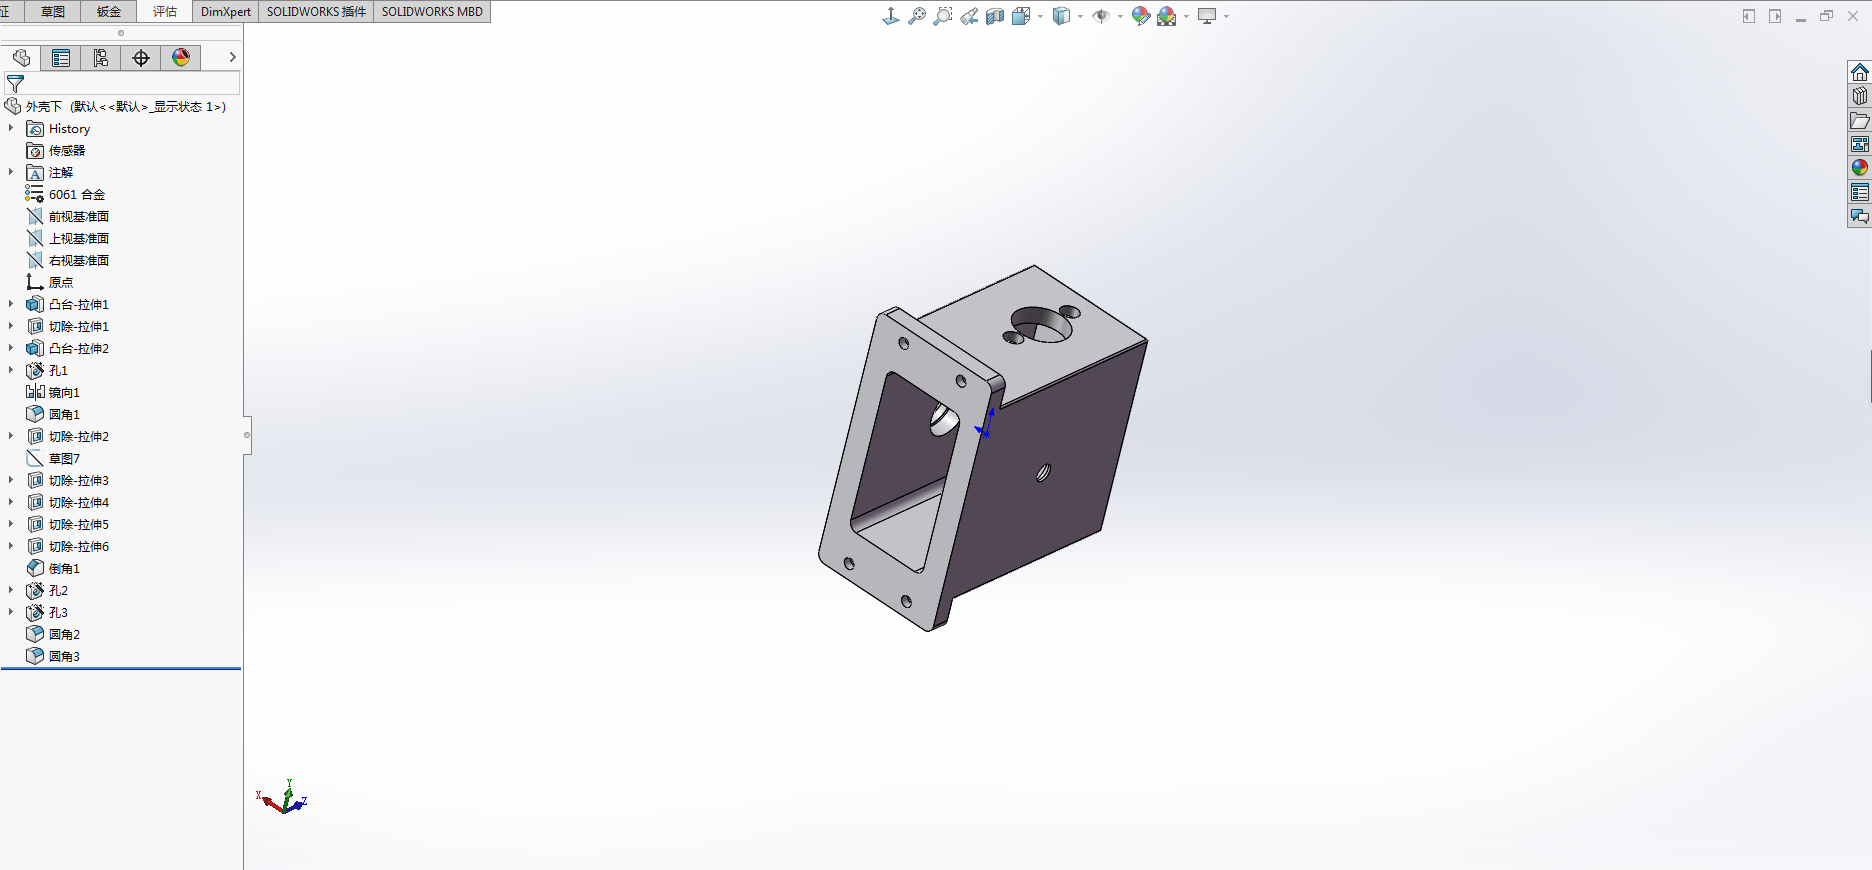
Task: Click the Display Style icon
Action: pyautogui.click(x=1061, y=16)
